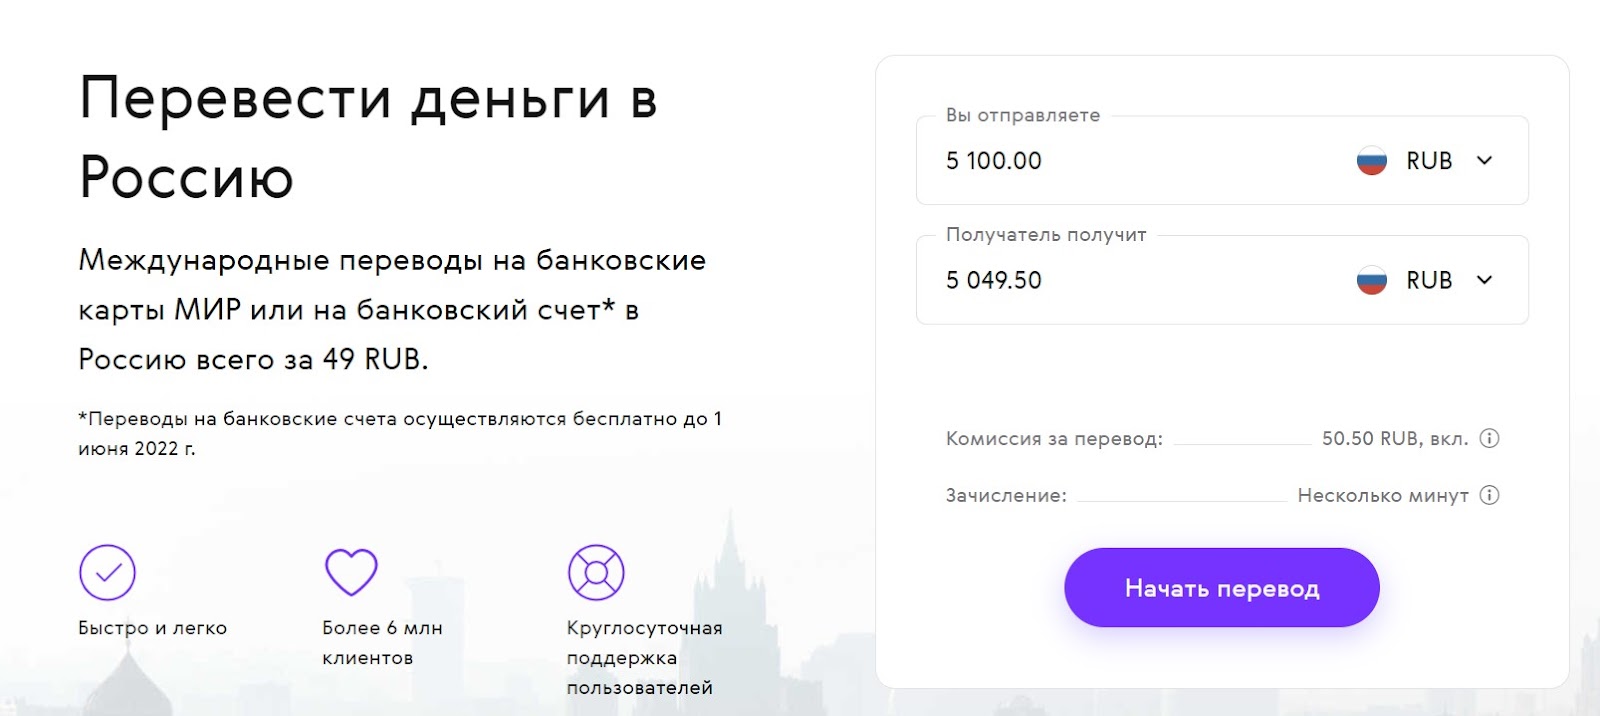
Task: Click the info icon beside Несколько минут
Action: pyautogui.click(x=1489, y=495)
